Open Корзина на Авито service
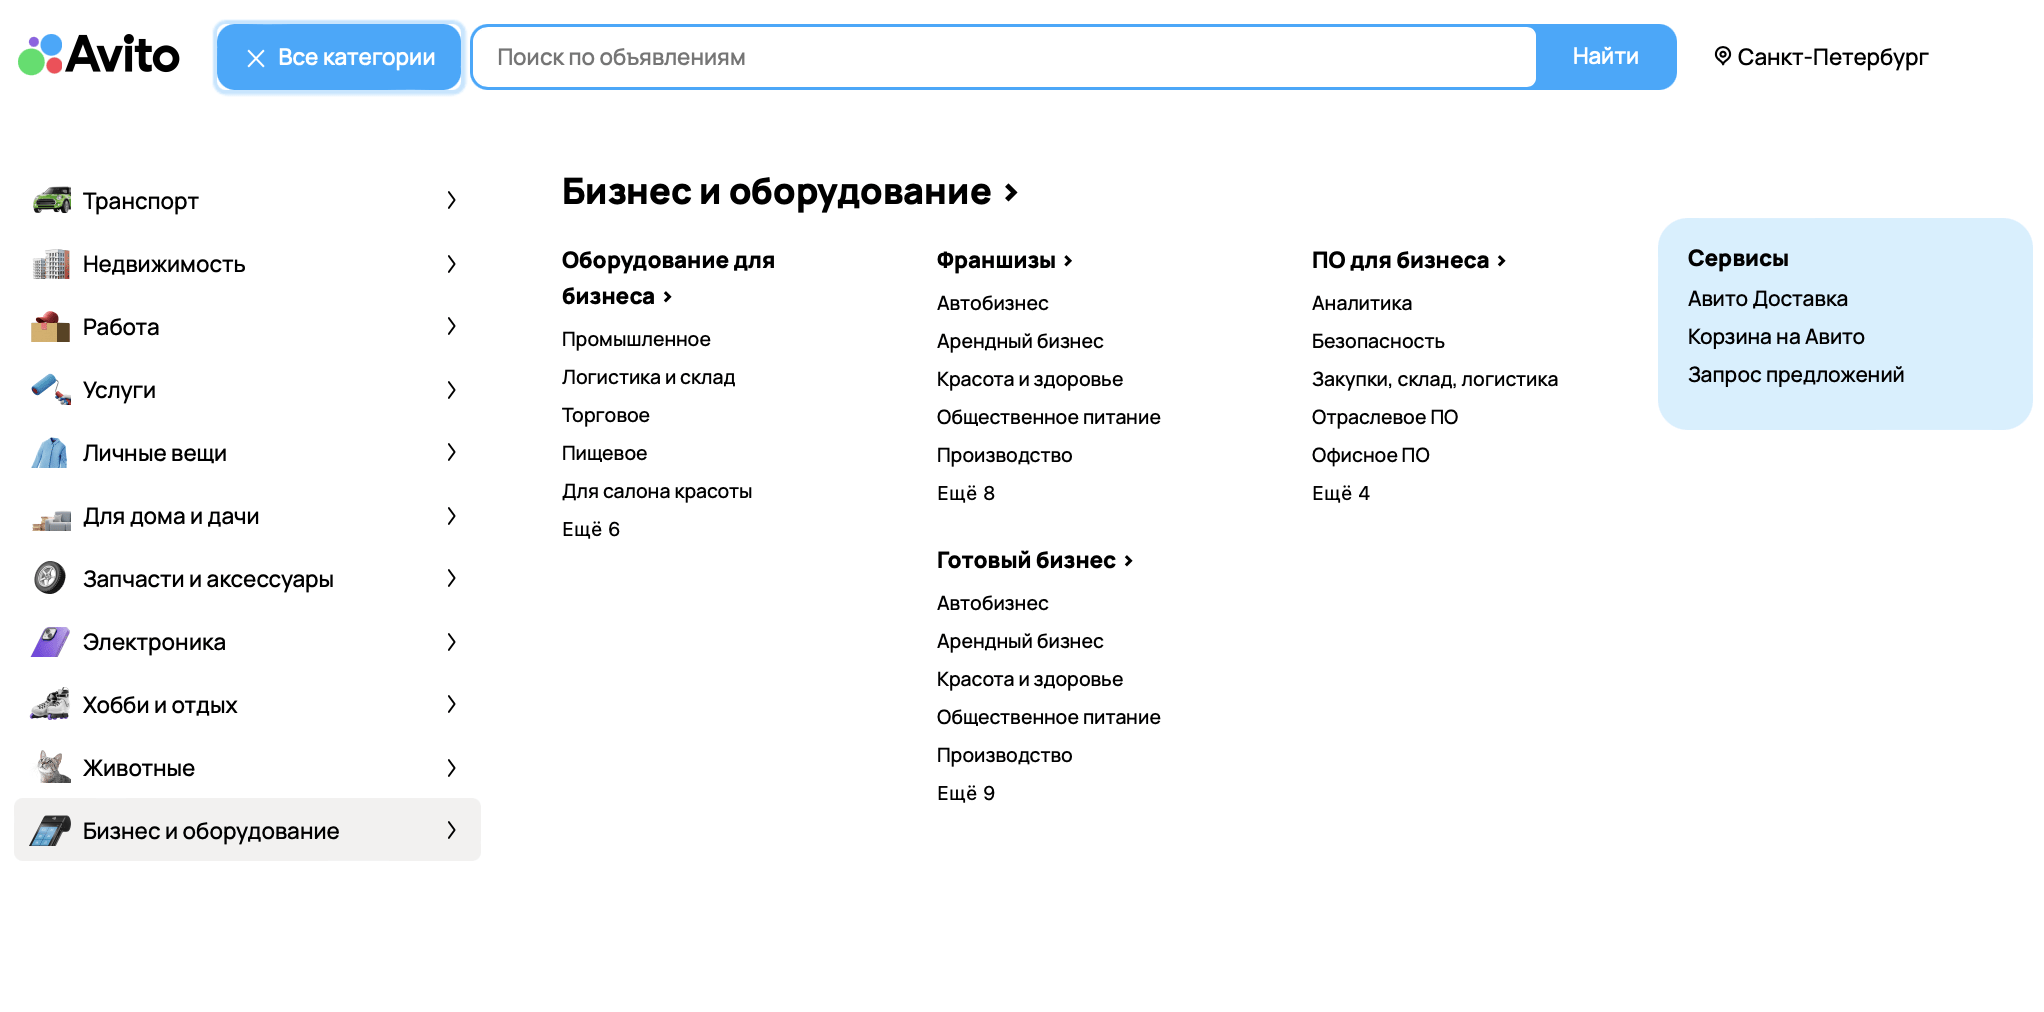The height and width of the screenshot is (1012, 2044). tap(1776, 337)
